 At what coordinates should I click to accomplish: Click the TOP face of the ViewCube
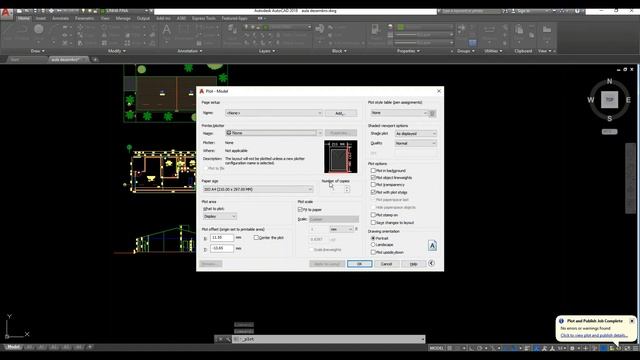pos(609,100)
